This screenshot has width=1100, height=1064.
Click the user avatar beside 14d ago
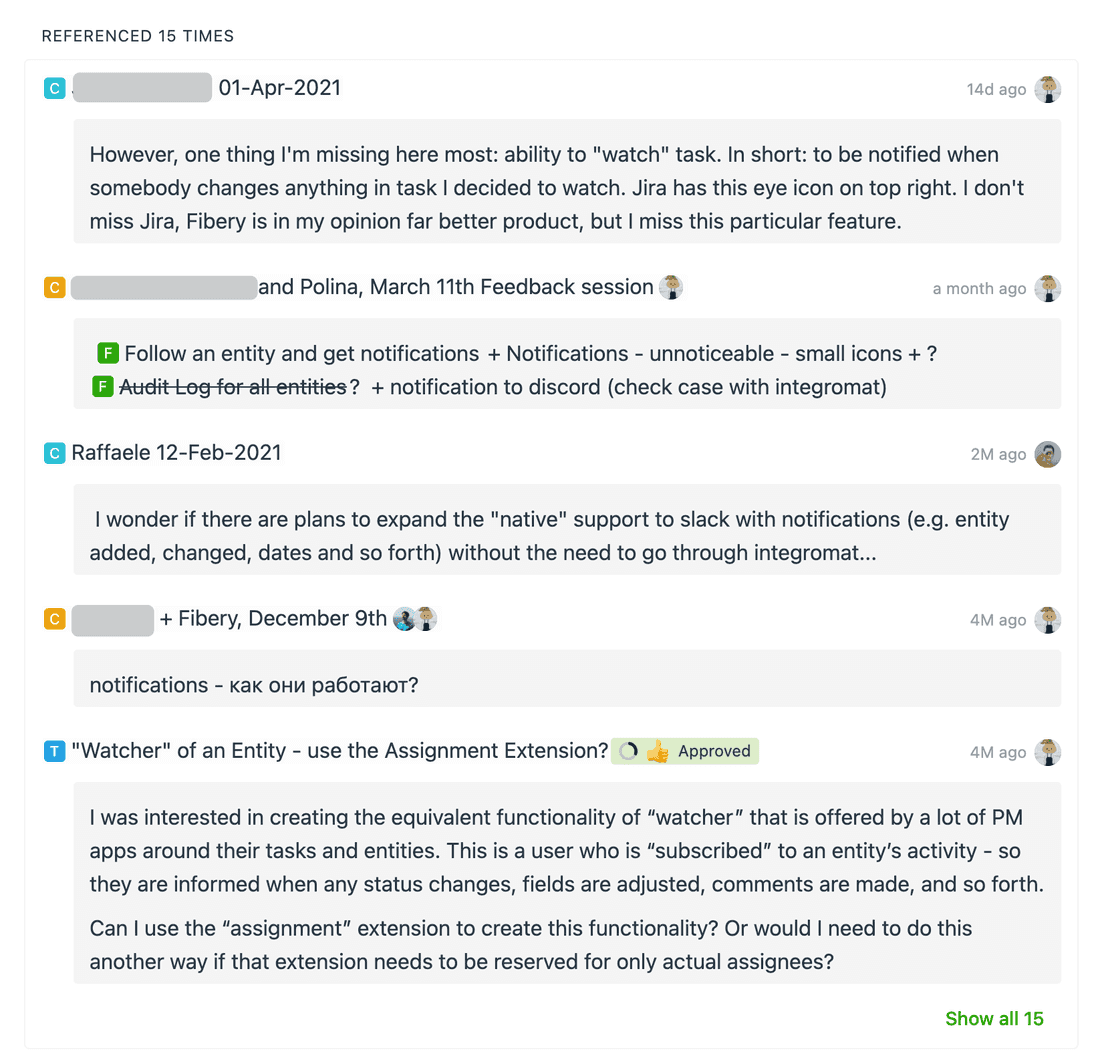(x=1047, y=88)
